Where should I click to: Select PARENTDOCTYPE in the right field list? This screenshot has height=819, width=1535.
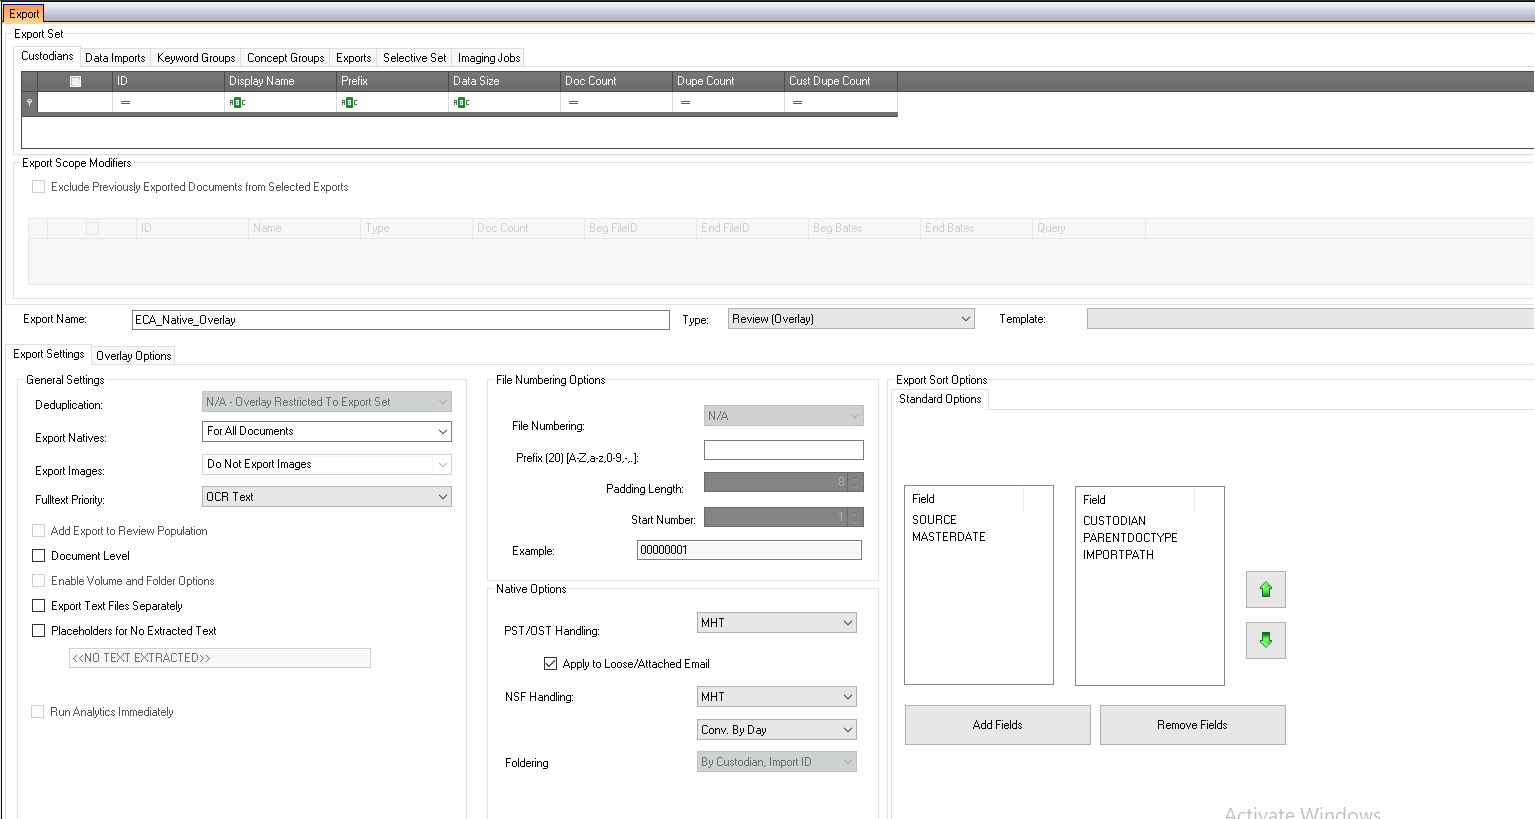pos(1130,538)
